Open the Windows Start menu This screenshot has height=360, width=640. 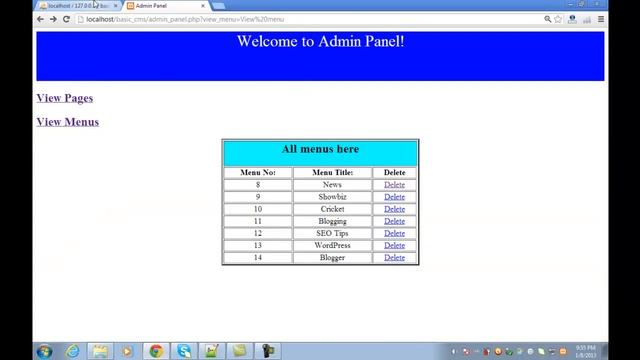(x=44, y=351)
